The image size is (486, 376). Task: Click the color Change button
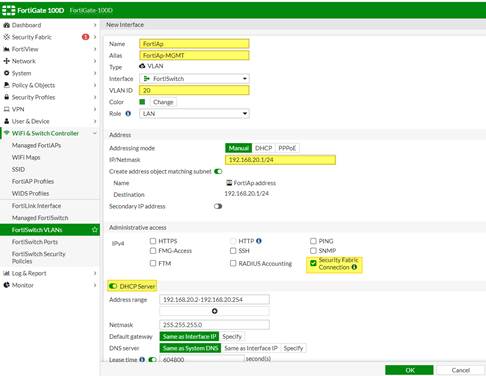163,102
